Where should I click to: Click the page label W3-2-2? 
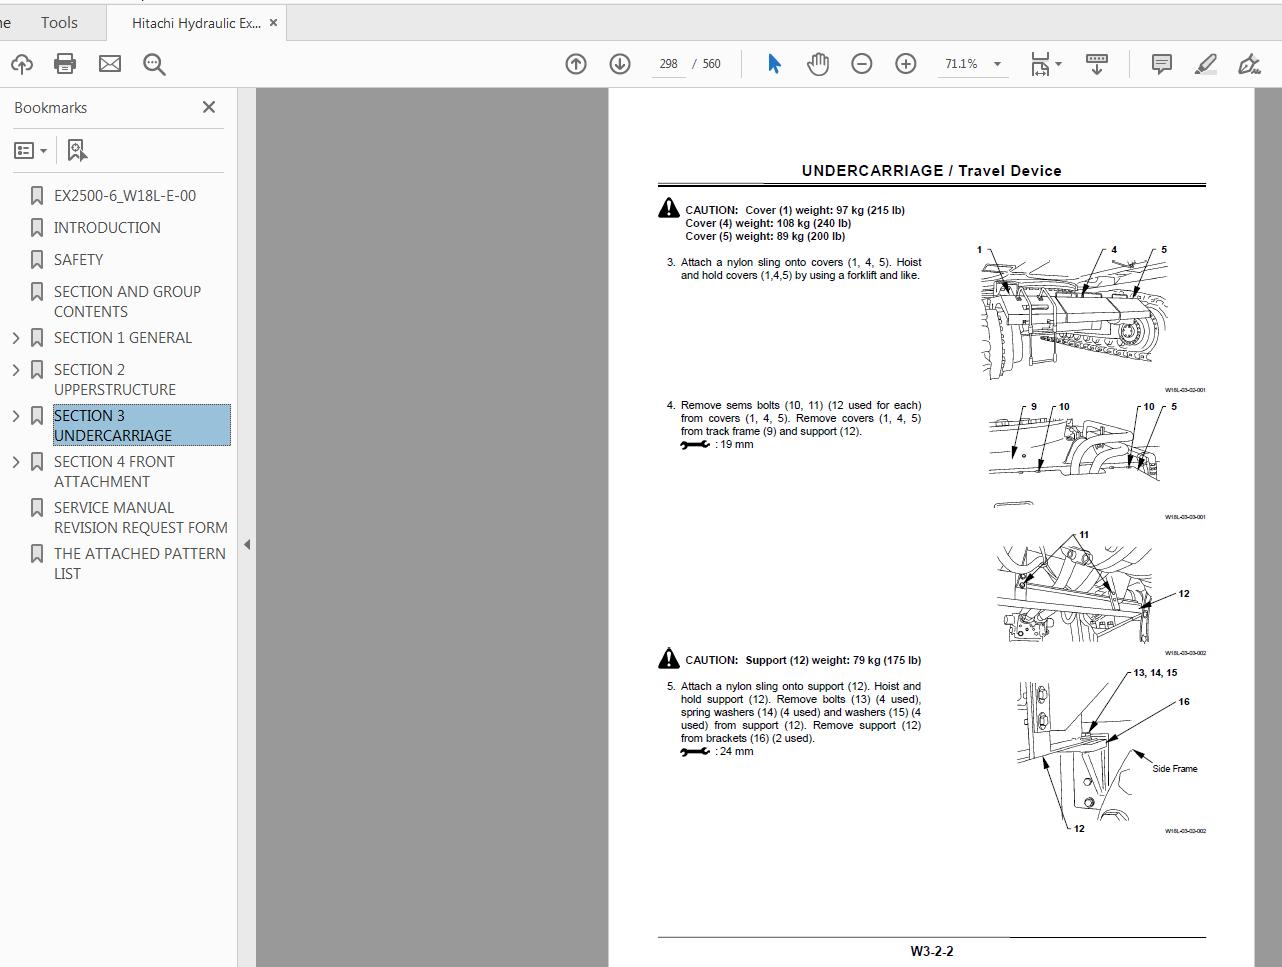click(932, 951)
